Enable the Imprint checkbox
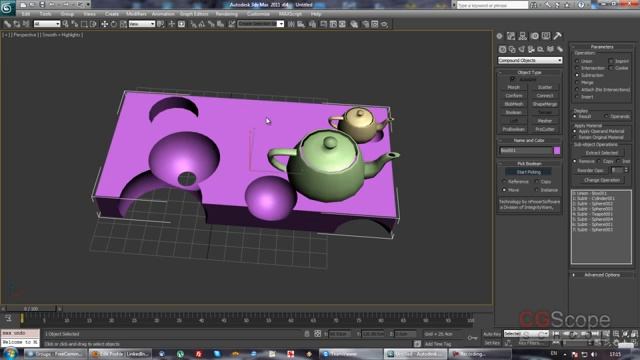This screenshot has width=640, height=360. coord(611,61)
